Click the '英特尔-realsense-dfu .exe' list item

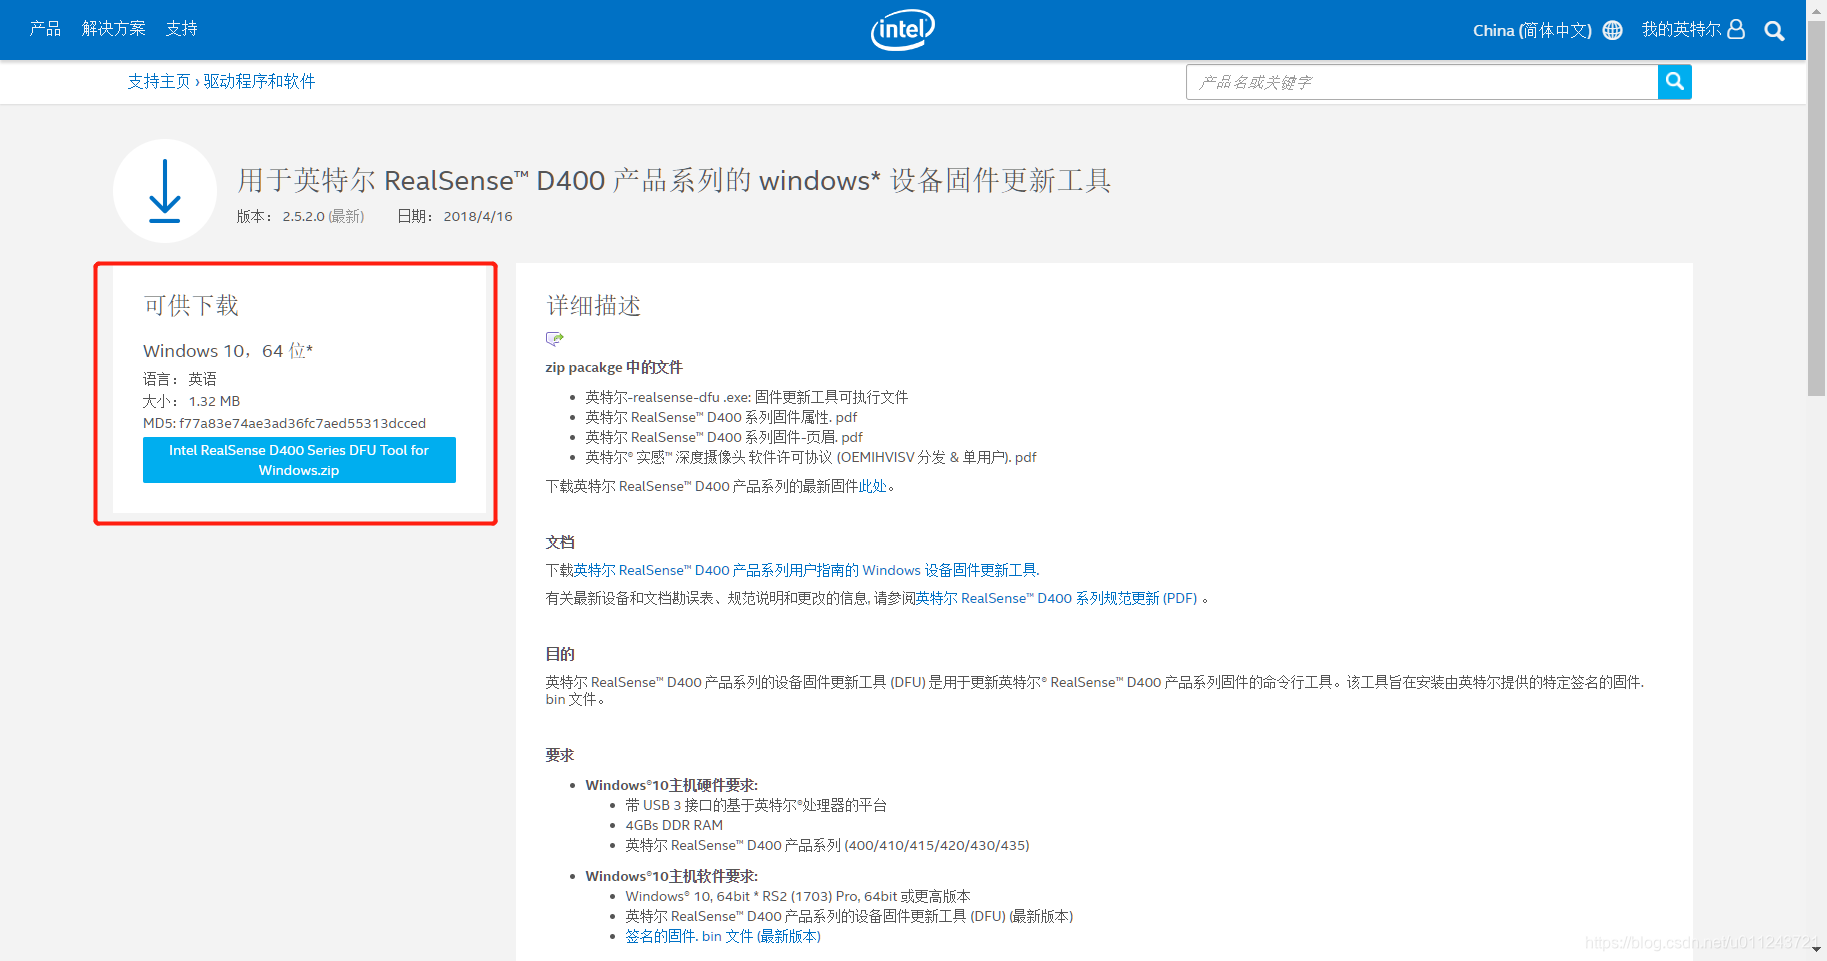pyautogui.click(x=747, y=397)
